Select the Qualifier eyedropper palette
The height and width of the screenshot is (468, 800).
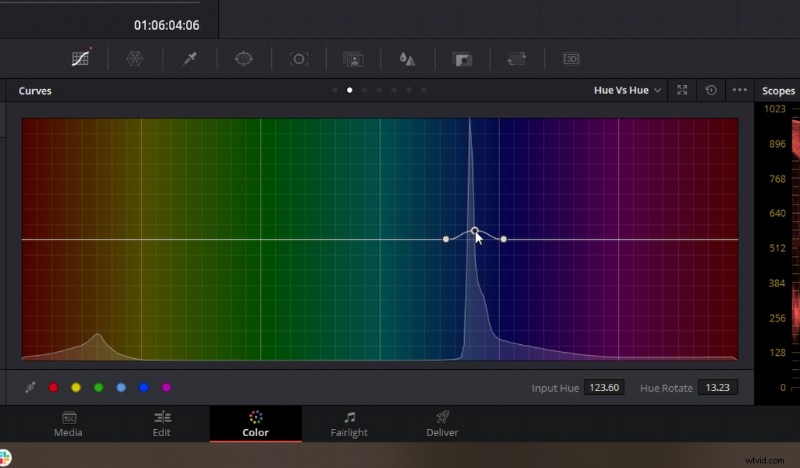coord(190,59)
